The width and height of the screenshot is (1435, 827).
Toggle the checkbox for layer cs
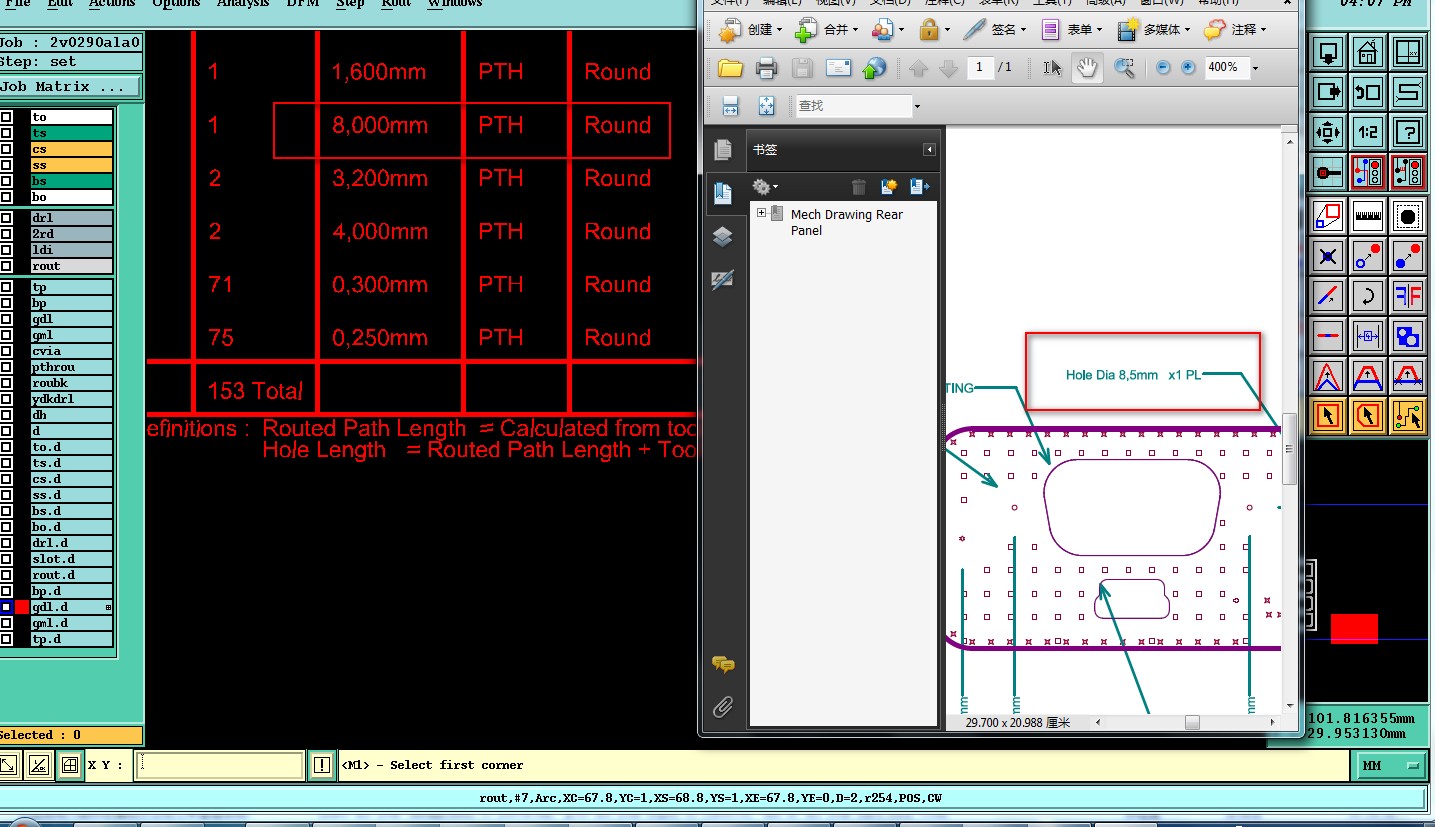(6, 149)
